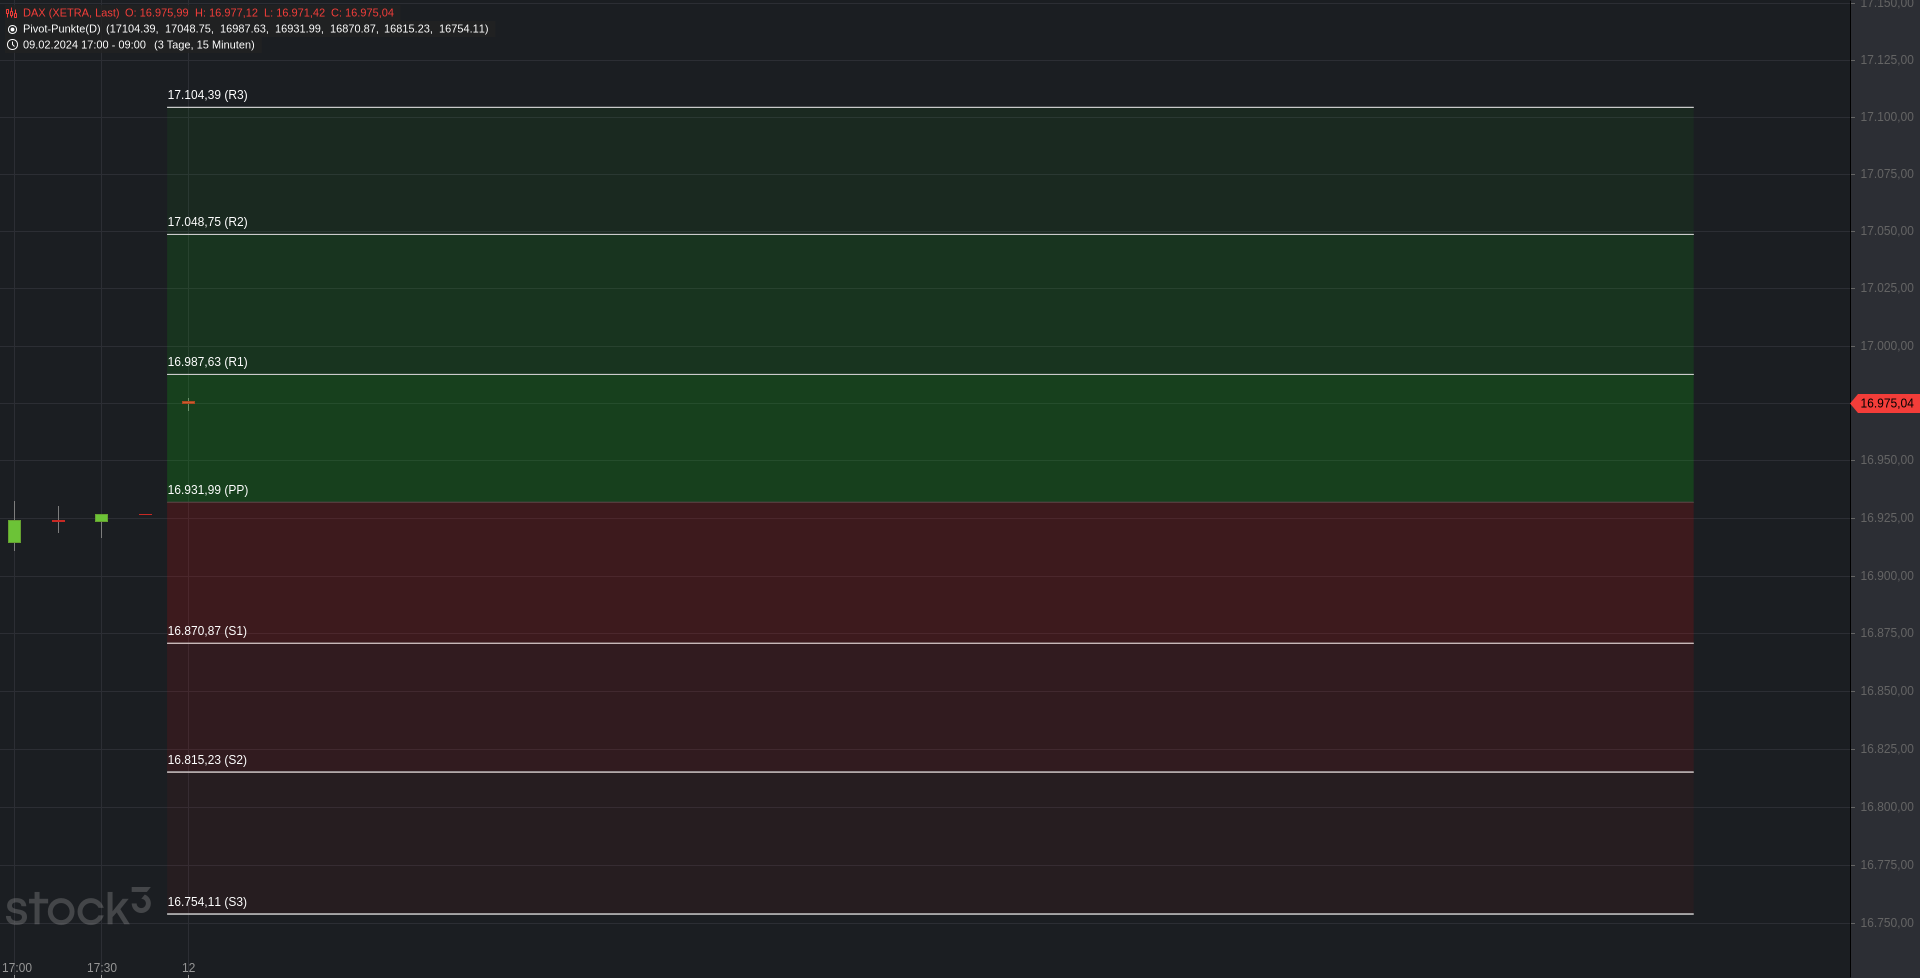Open the Pivot-Punkte(D) indicator settings label
Screen dimensions: 1920x978
(x=61, y=29)
